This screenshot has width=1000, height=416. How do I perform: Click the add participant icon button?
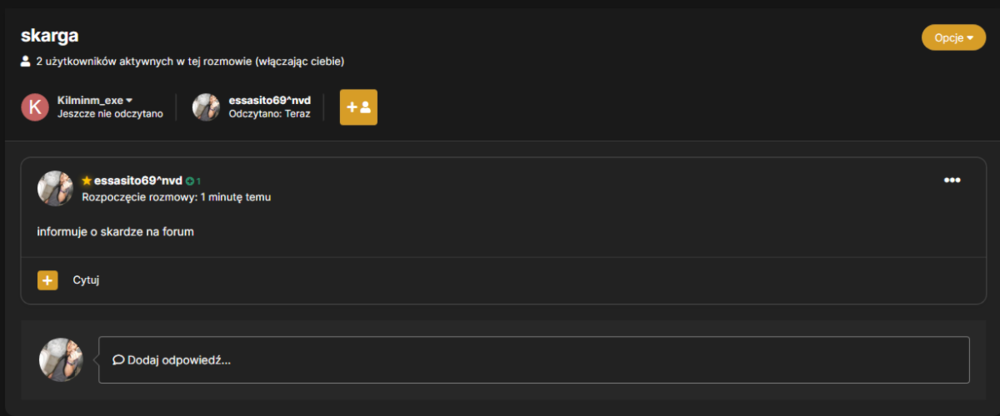click(358, 107)
